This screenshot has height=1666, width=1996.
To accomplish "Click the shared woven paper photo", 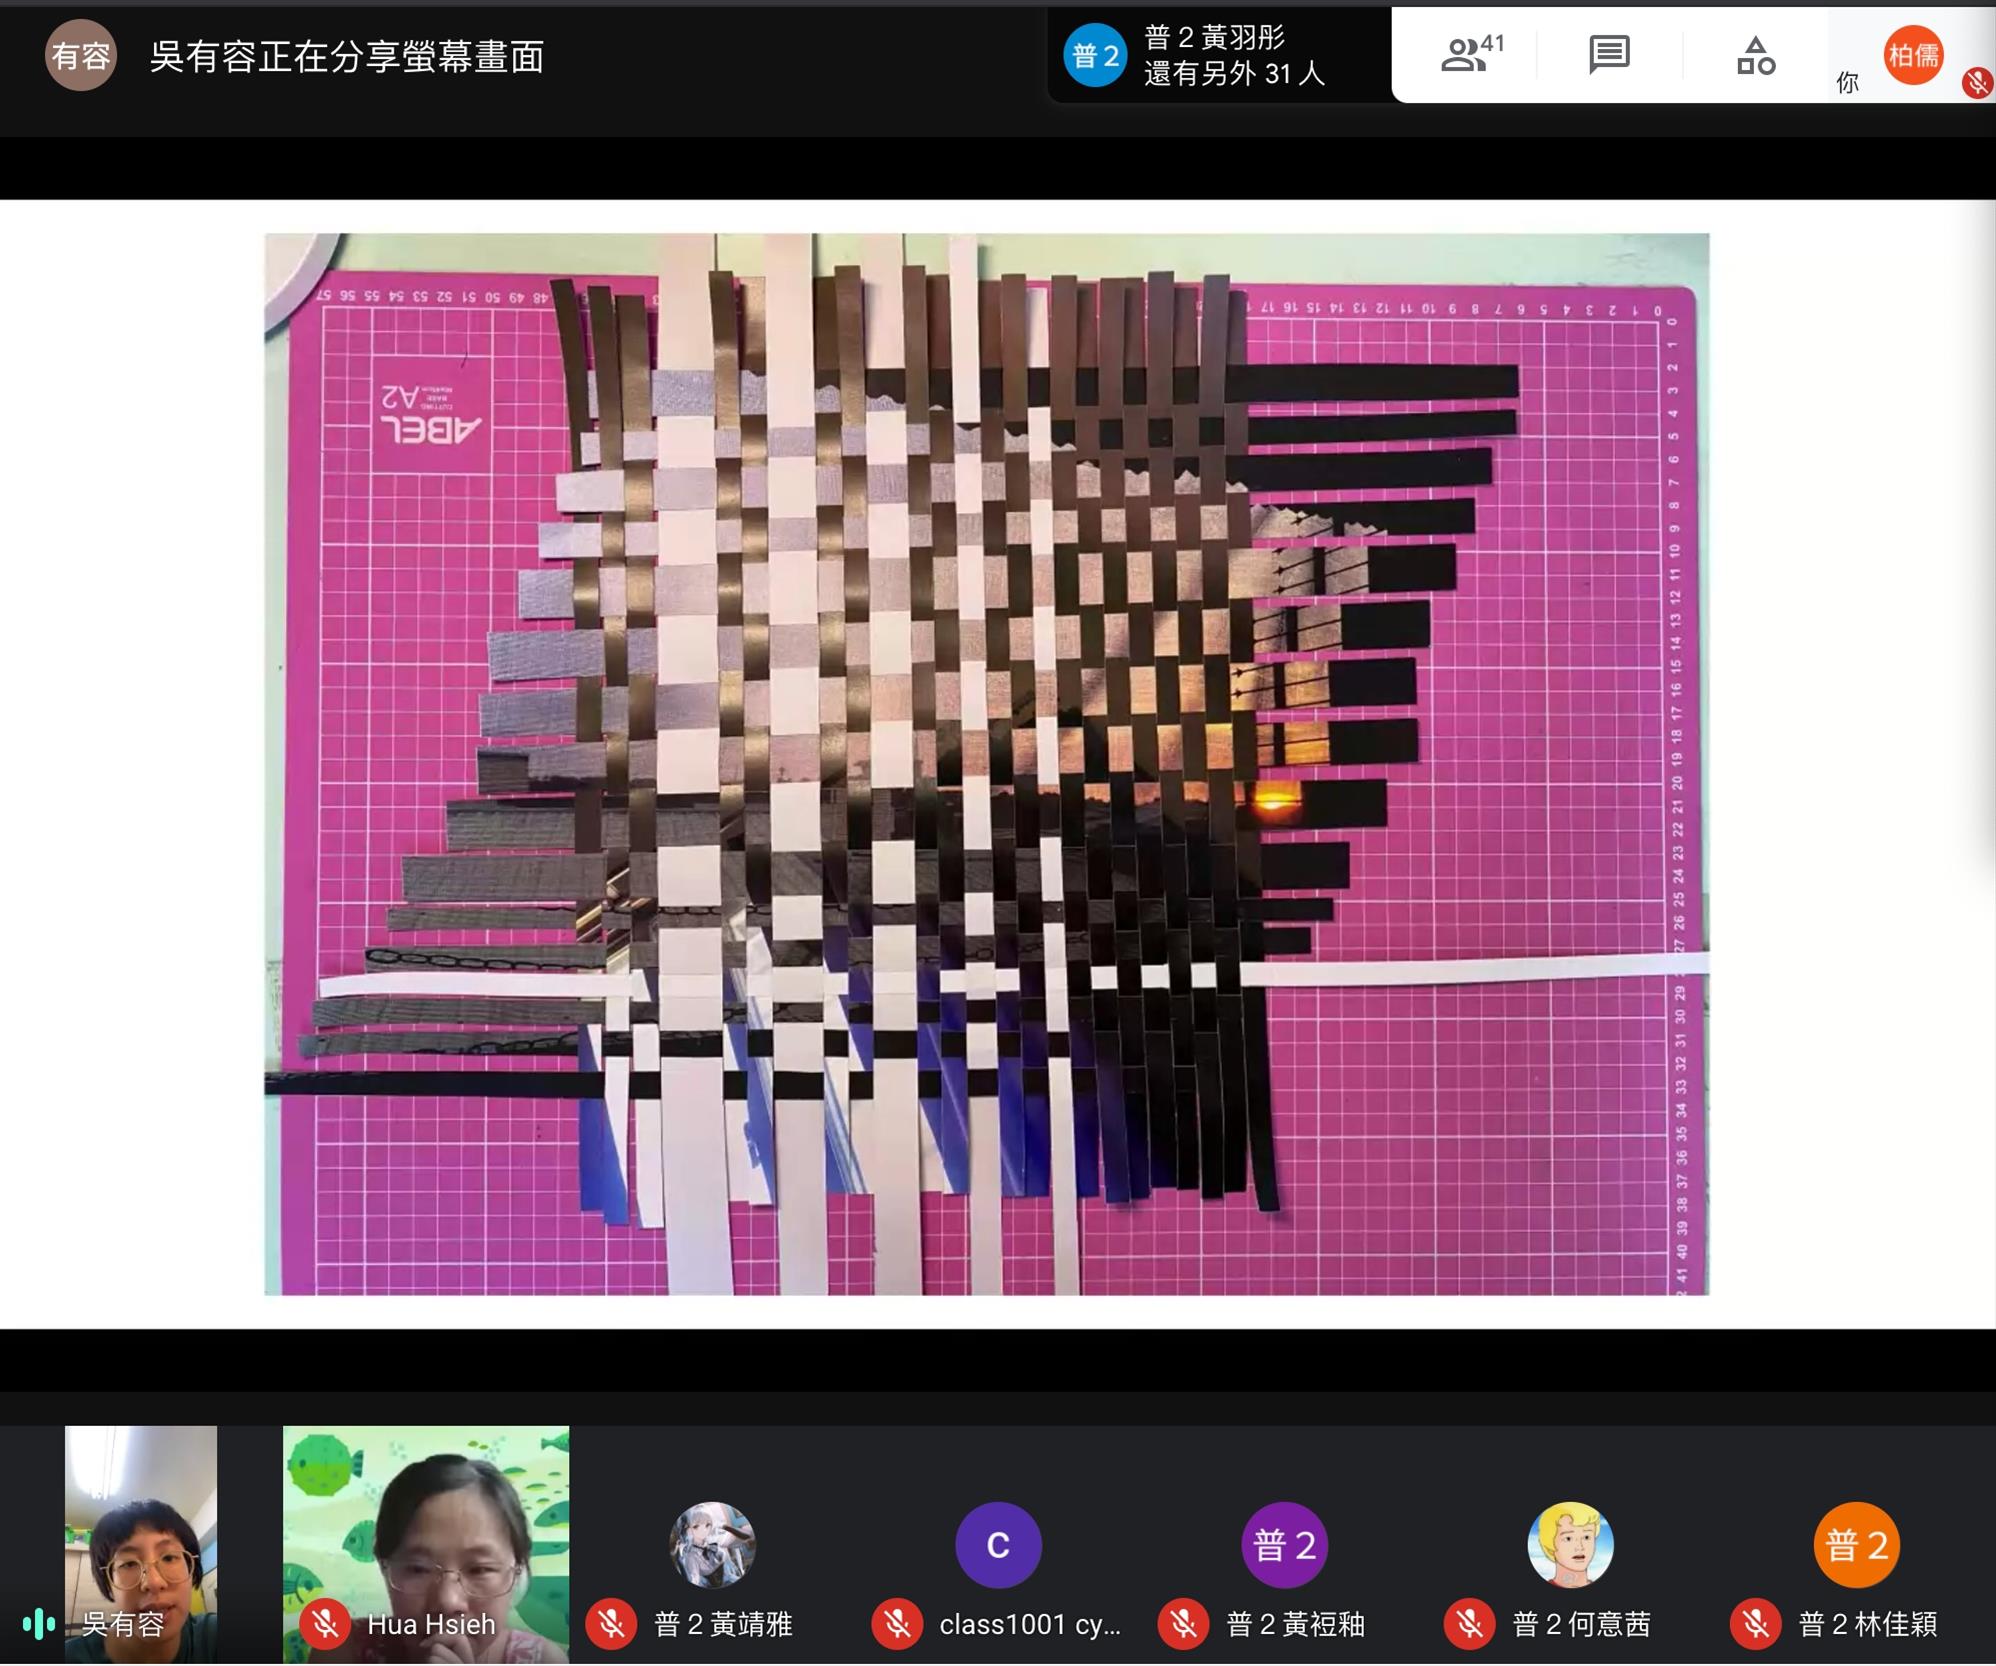I will (x=986, y=764).
